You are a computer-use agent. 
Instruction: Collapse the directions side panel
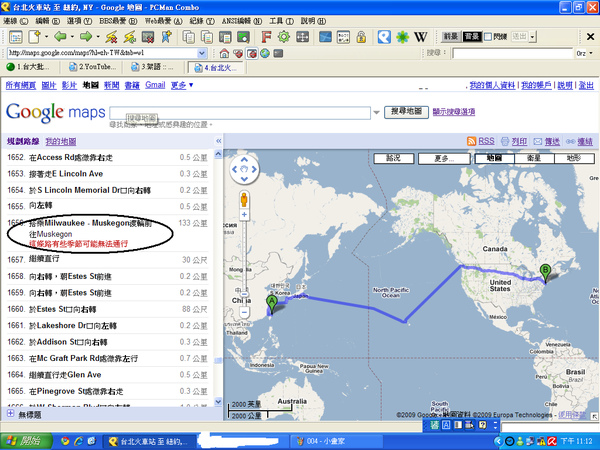tap(218, 141)
